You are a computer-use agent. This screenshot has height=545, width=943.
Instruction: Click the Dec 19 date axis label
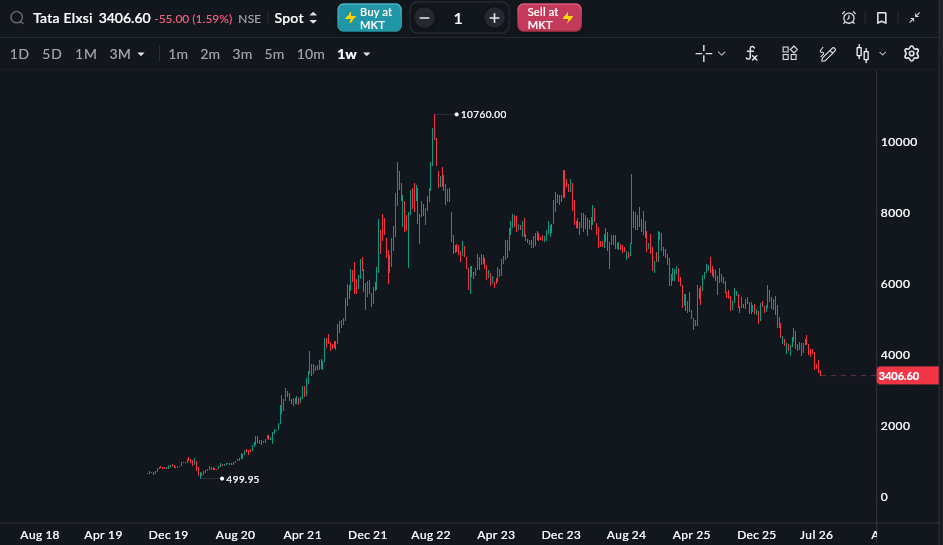168,535
